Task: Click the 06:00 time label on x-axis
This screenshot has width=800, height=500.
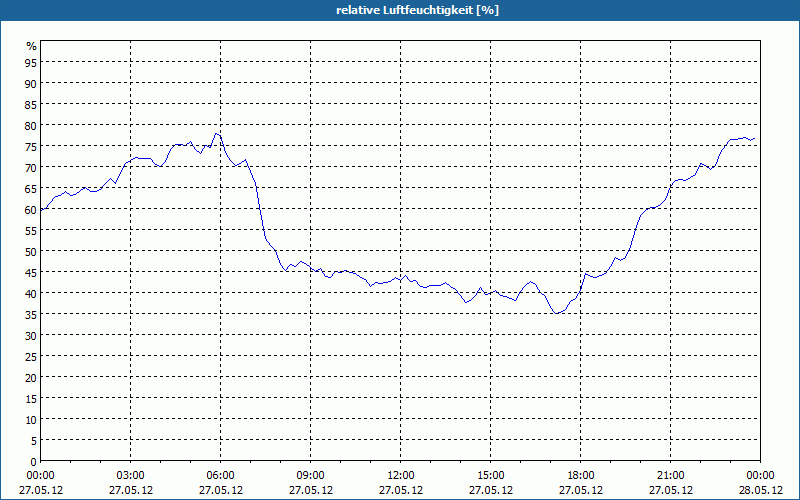Action: (220, 476)
